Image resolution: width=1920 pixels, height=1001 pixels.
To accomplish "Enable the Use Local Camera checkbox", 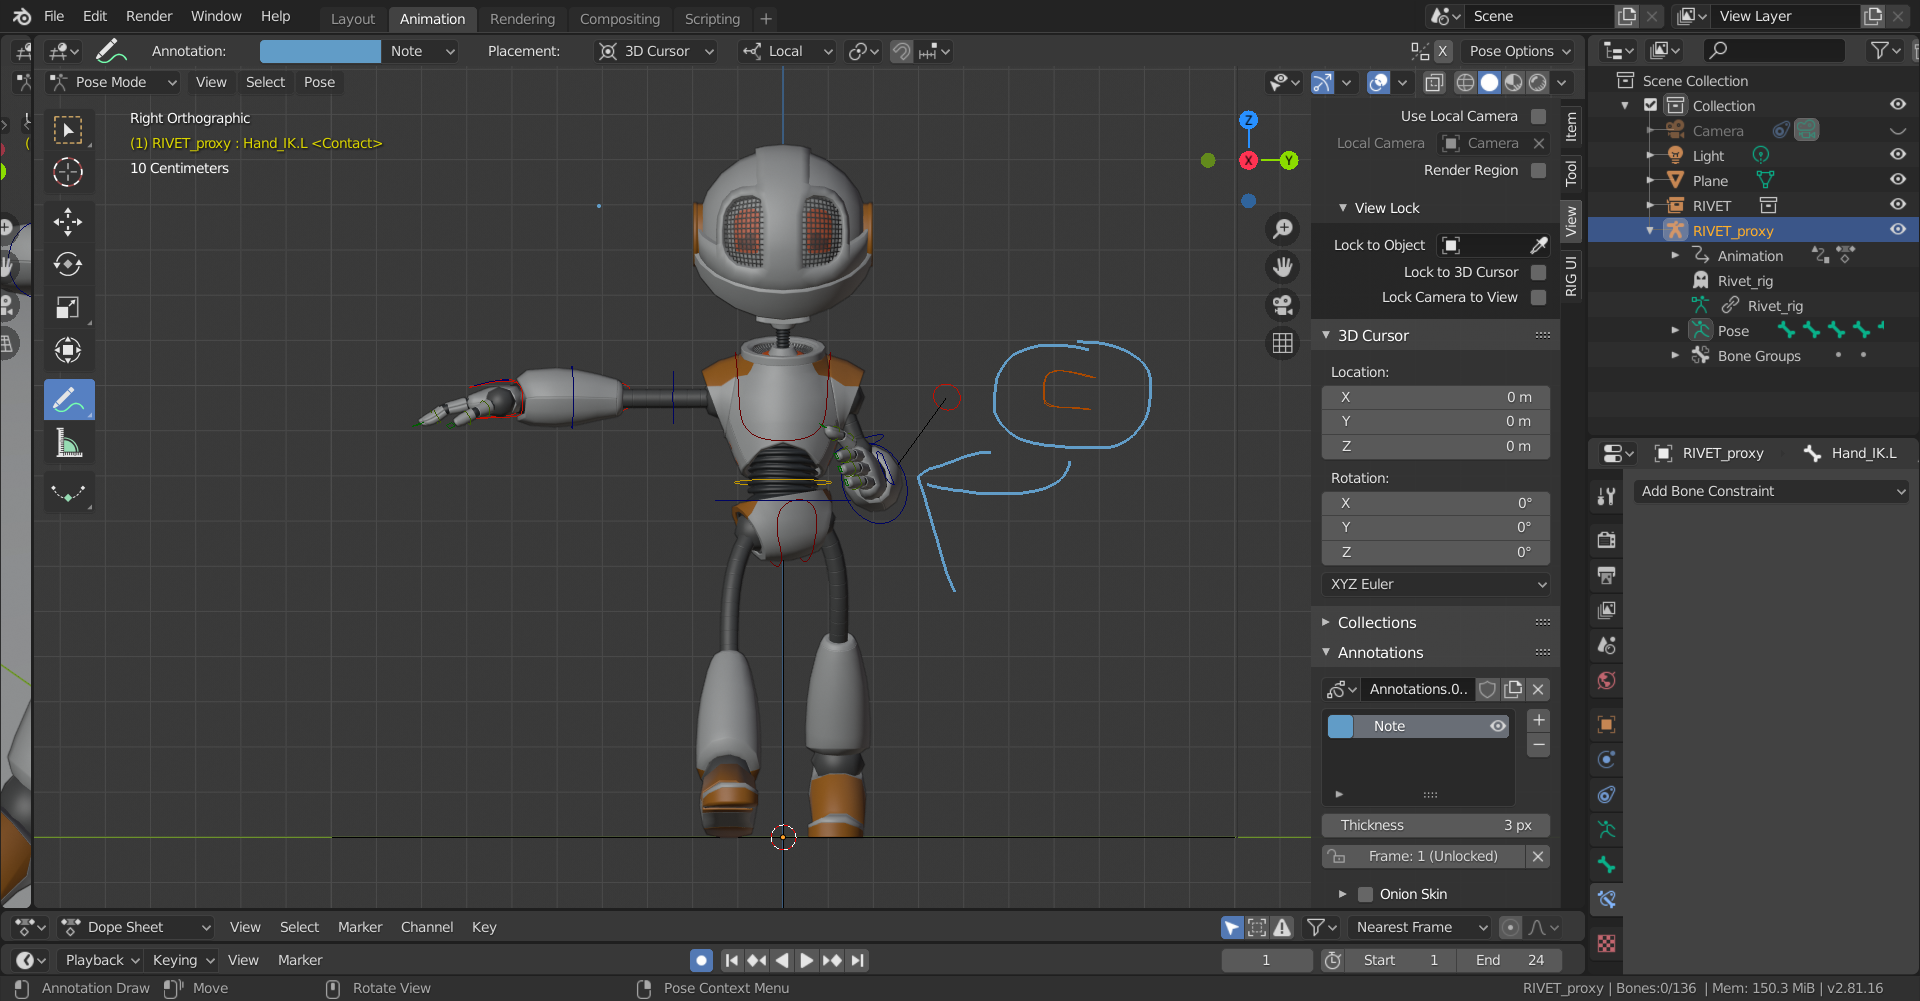I will click(x=1538, y=116).
